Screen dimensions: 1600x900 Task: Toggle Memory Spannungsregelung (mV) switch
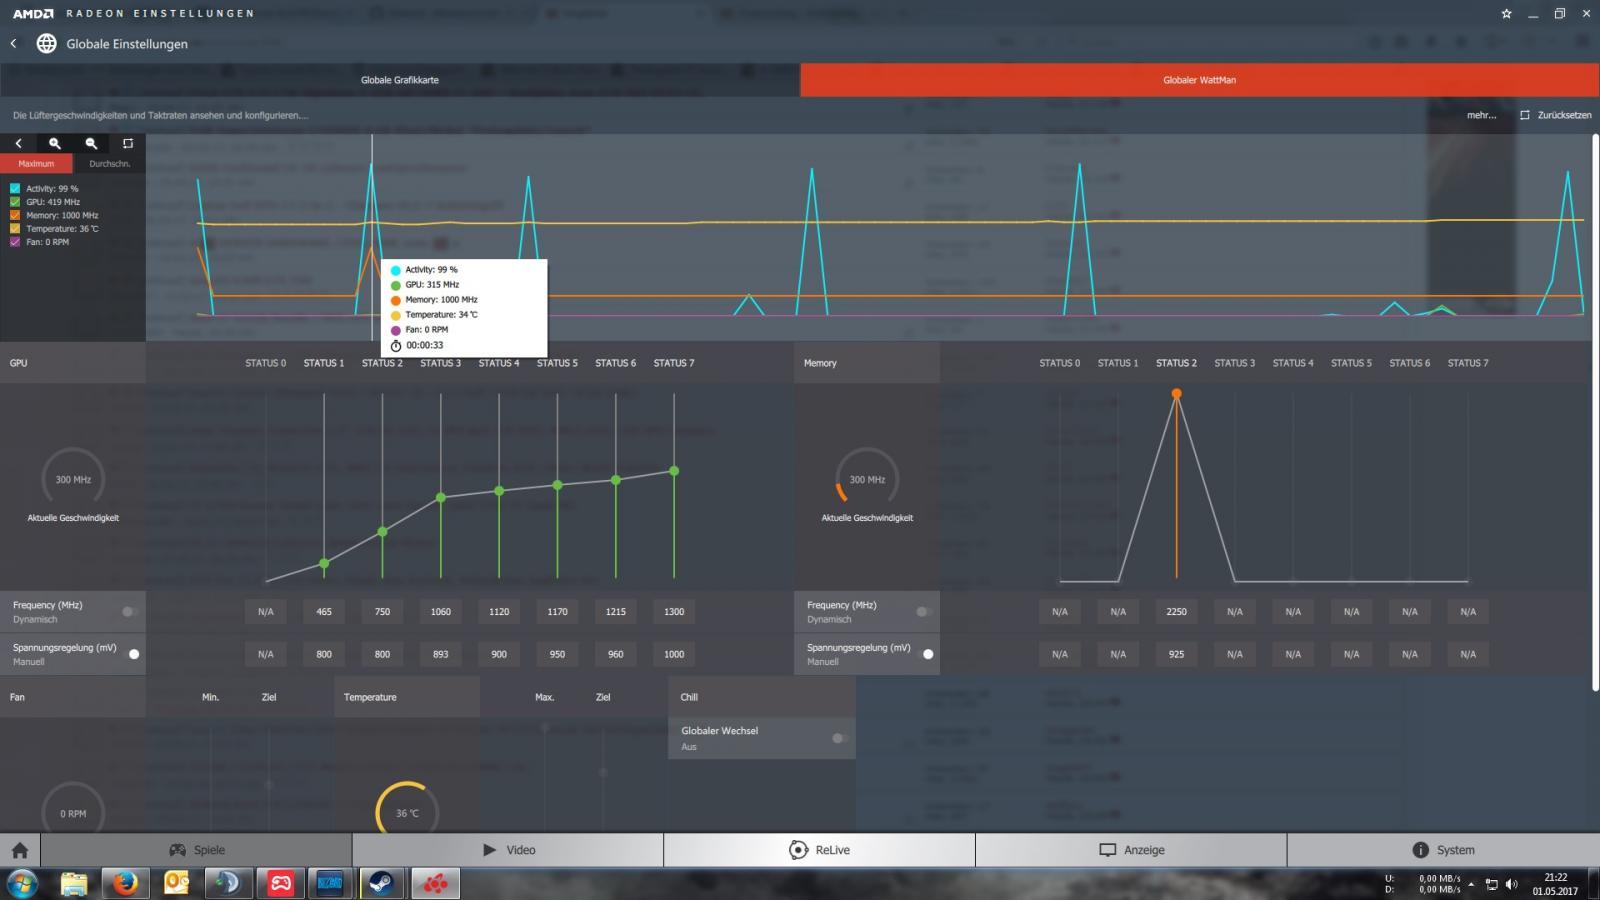coord(926,654)
